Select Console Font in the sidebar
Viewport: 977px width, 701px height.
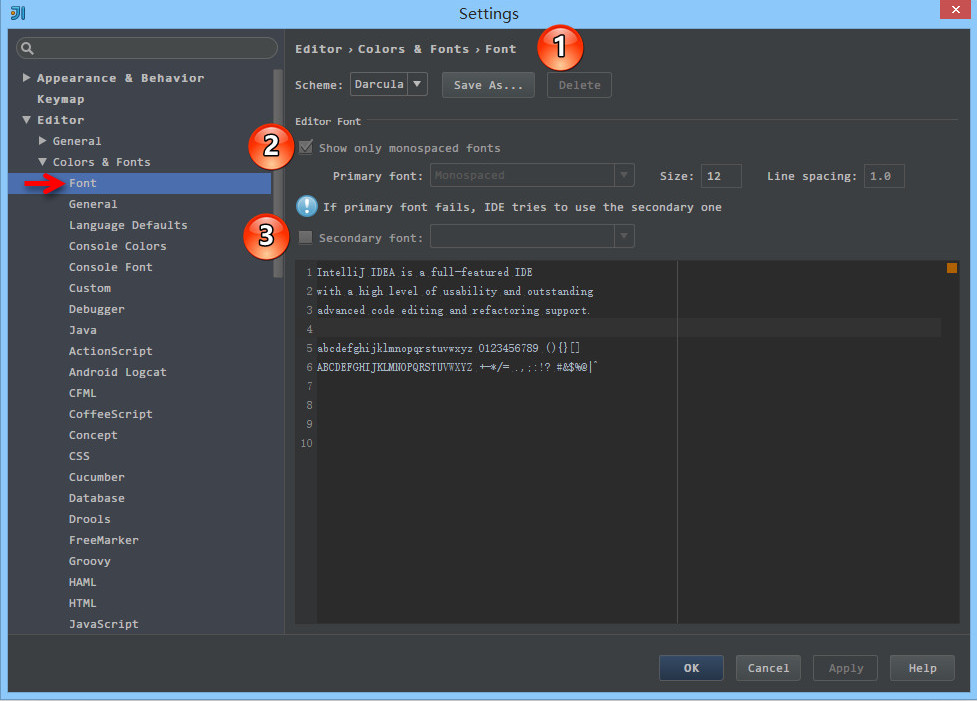coord(110,267)
